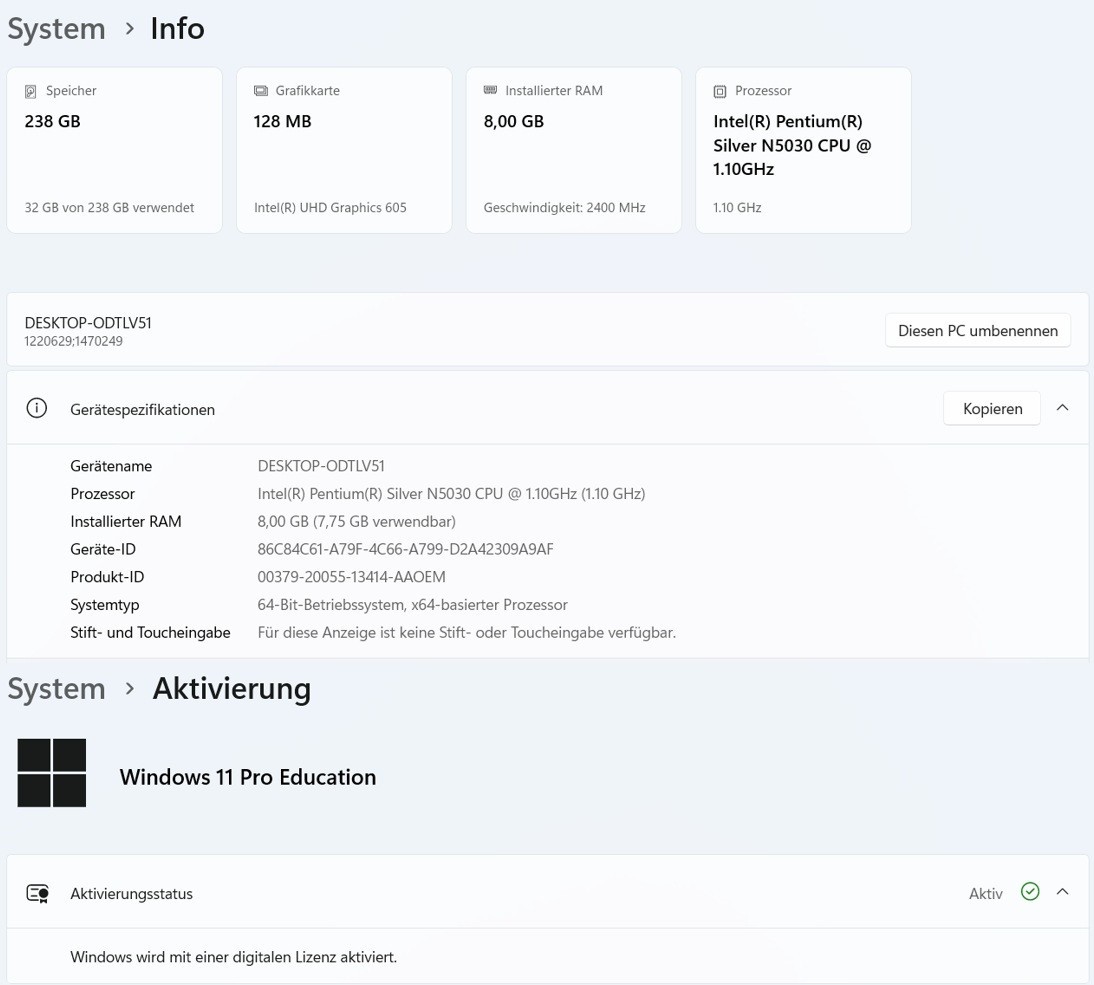
Task: Click the Stift- und Toucheingabe label
Action: [150, 633]
